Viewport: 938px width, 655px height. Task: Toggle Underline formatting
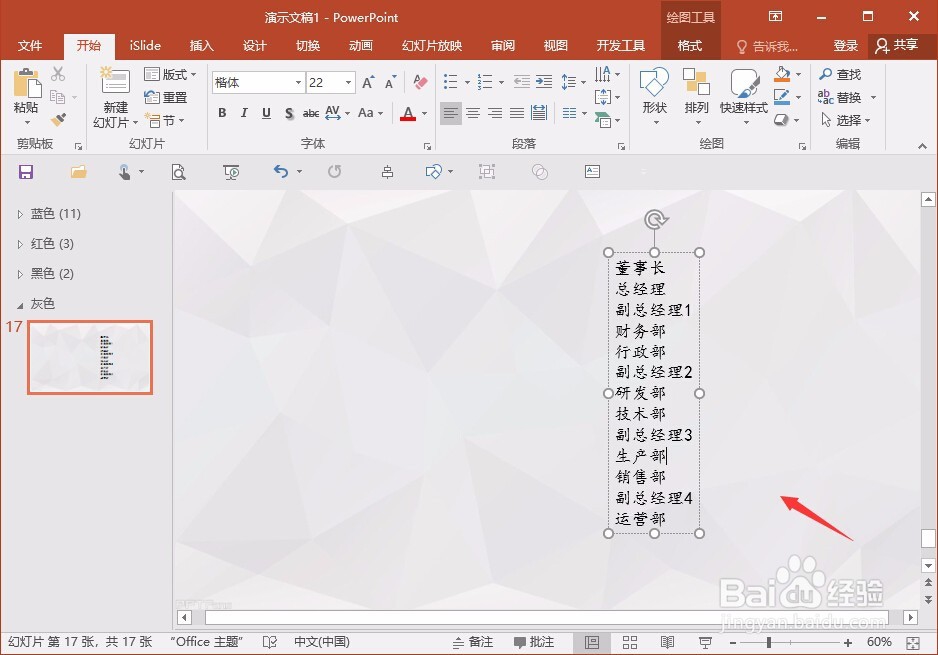pyautogui.click(x=266, y=113)
